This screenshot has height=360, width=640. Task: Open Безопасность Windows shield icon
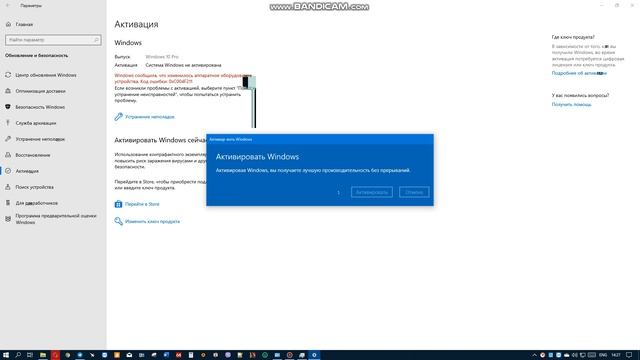click(8, 107)
